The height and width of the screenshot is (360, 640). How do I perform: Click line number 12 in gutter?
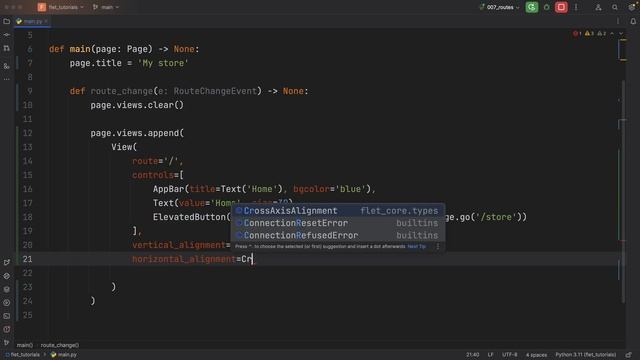(x=27, y=133)
